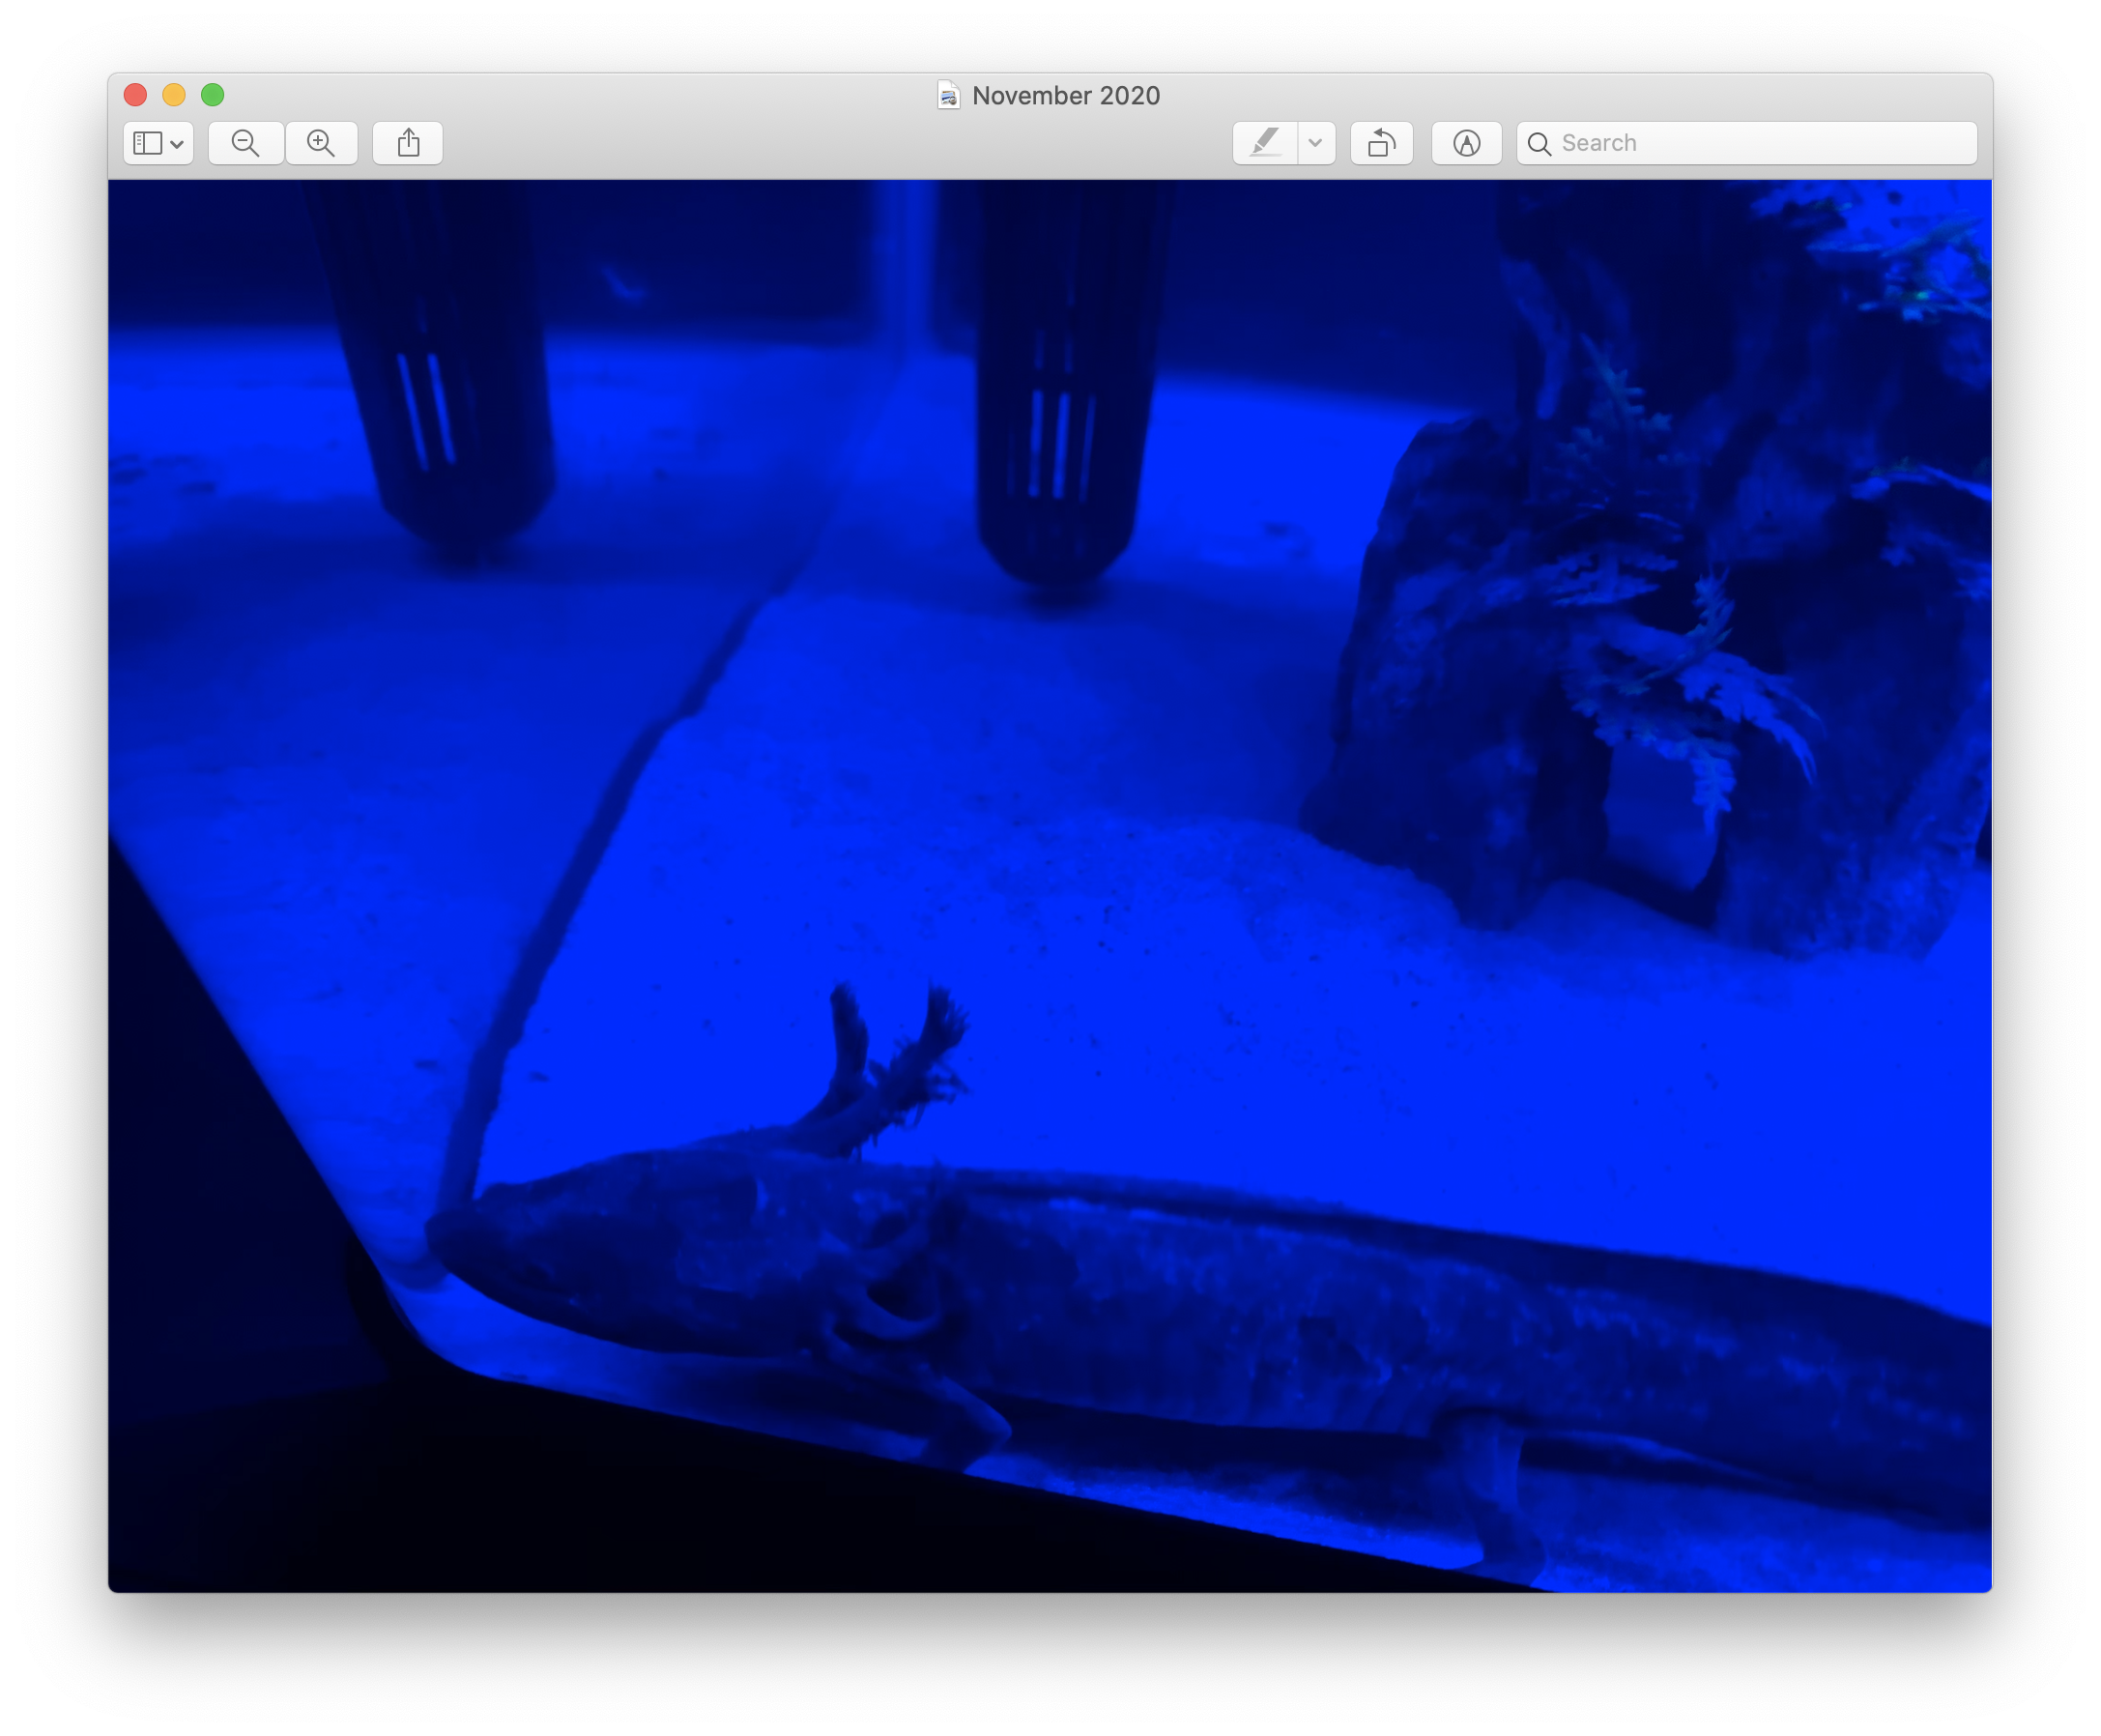Open the Share menu
The image size is (2101, 1736).
[x=408, y=143]
